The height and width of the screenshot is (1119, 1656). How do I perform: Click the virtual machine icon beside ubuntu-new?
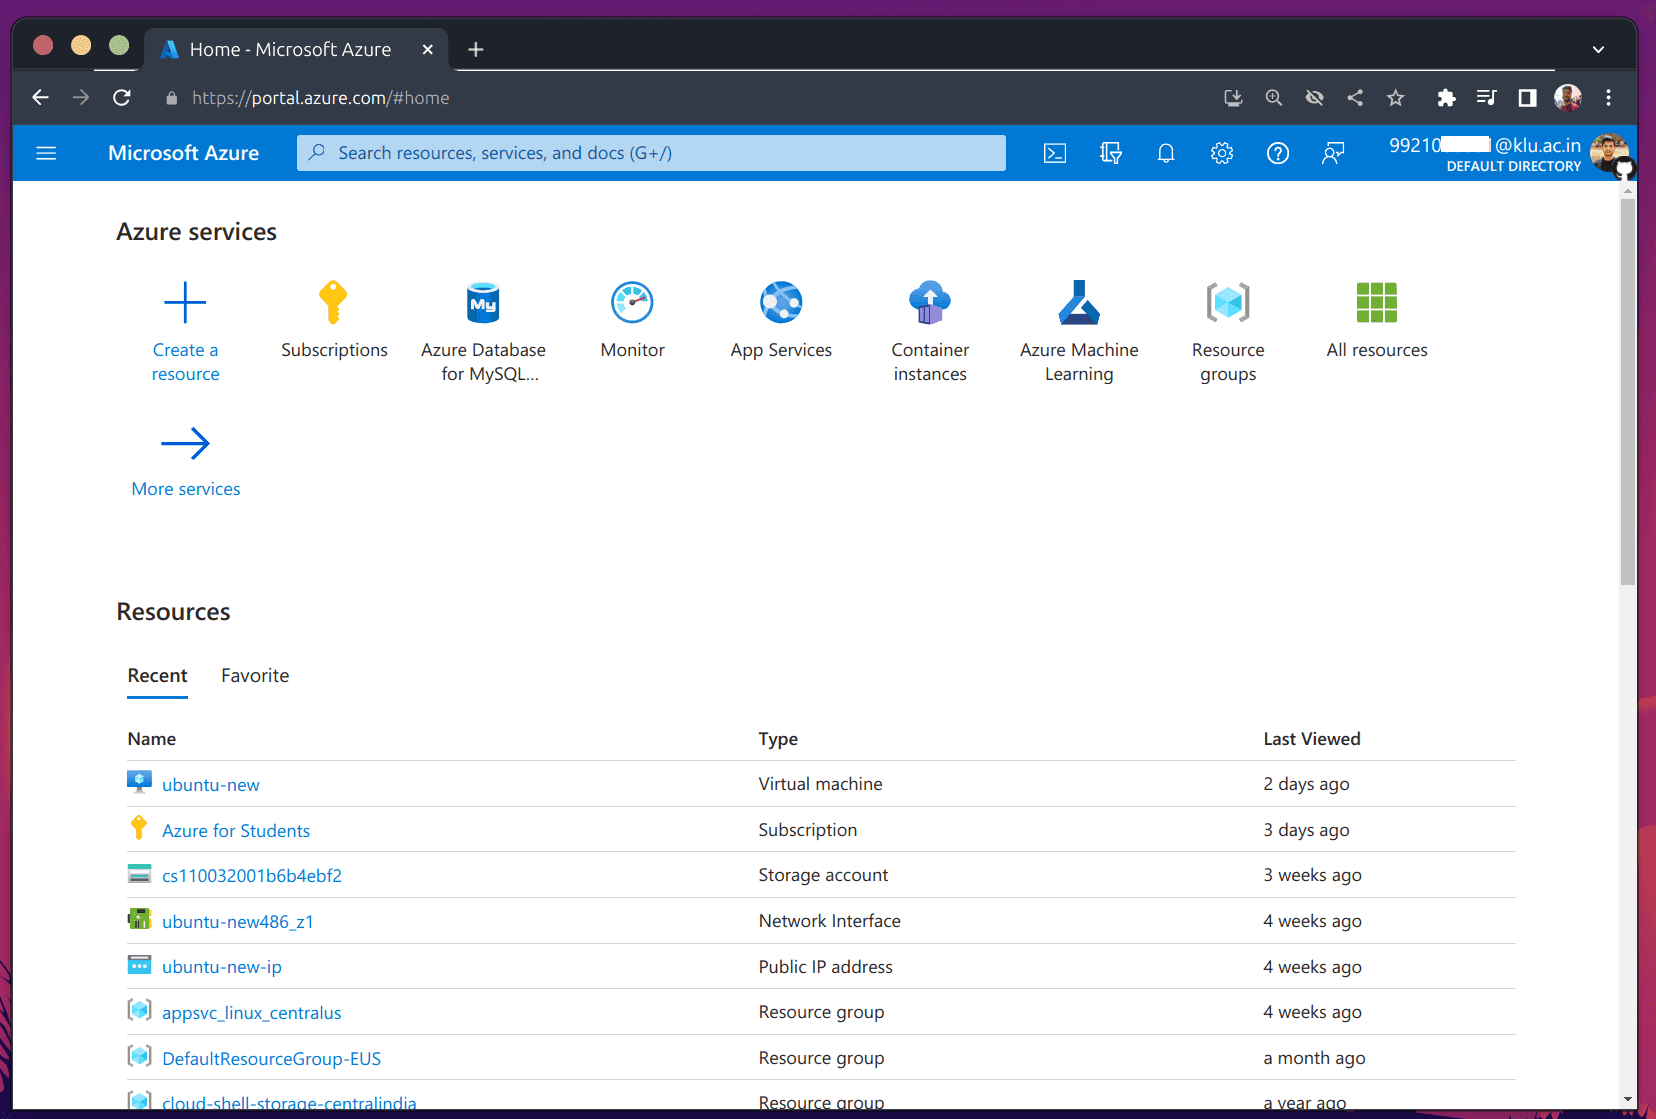click(139, 782)
